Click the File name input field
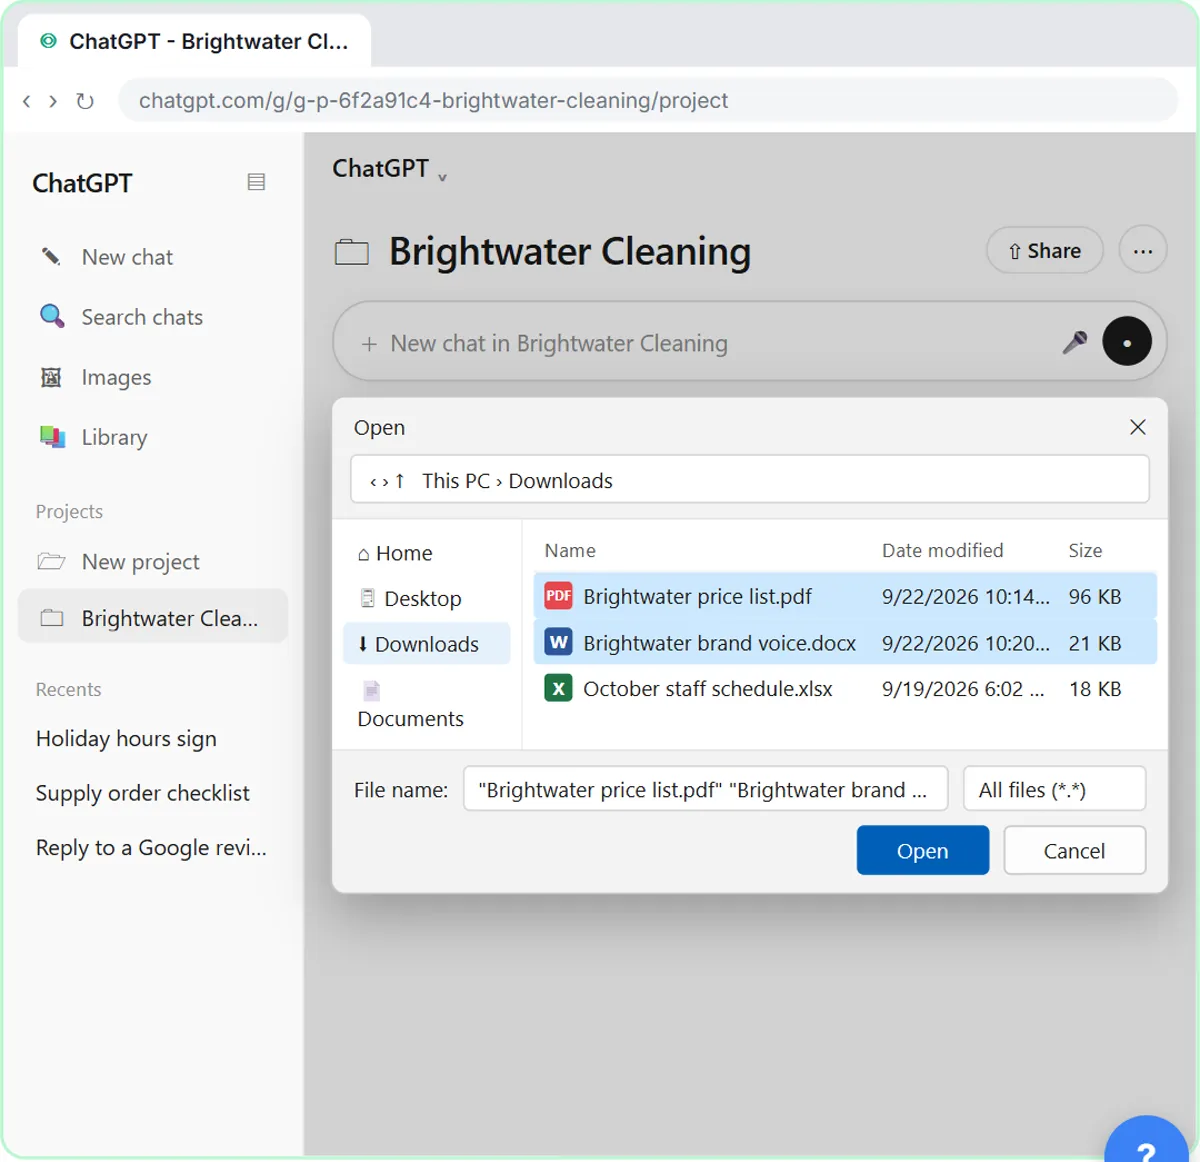 pyautogui.click(x=705, y=789)
